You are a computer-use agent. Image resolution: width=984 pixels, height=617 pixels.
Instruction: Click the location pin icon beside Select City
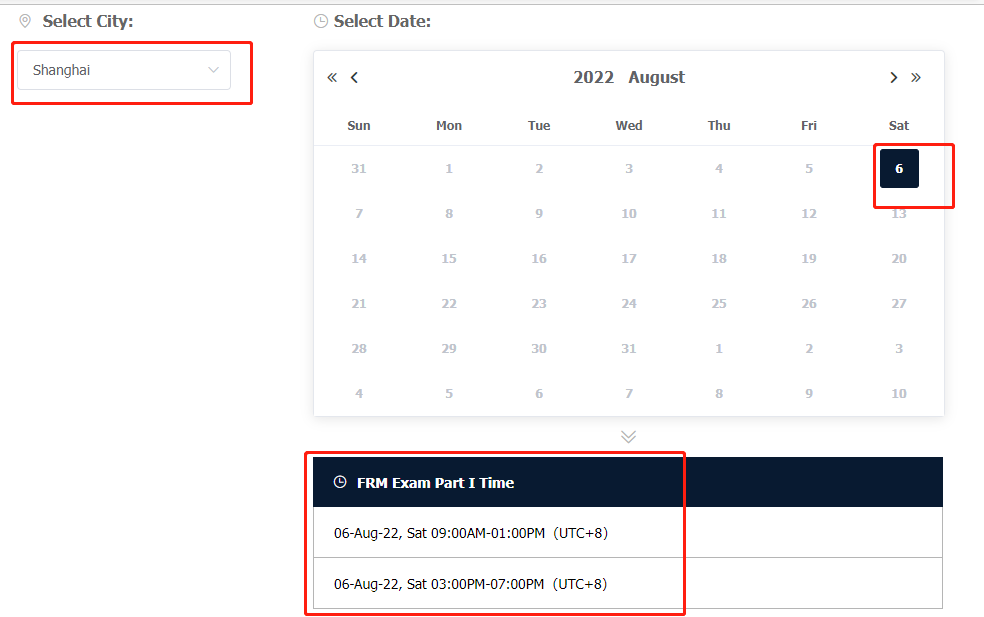coord(25,21)
